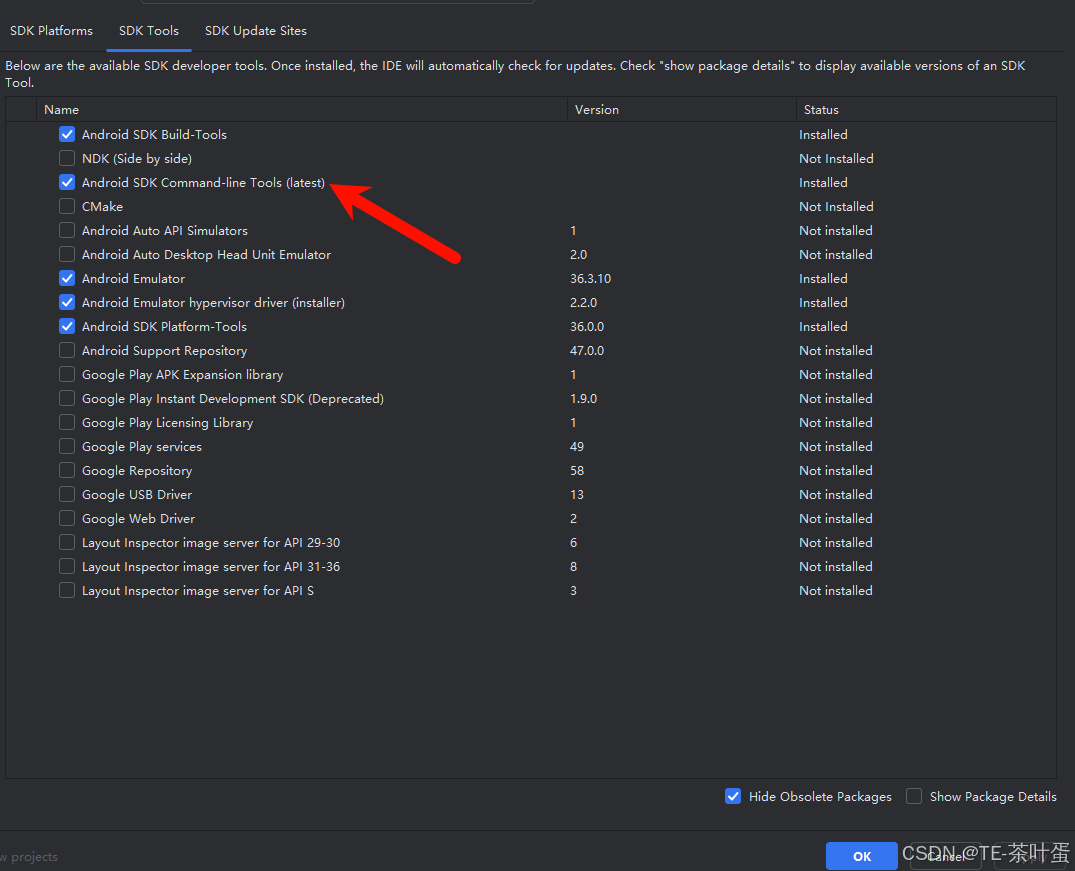The image size is (1075, 871).
Task: Click version 2.2.0 of hypervisor driver
Action: coord(583,302)
